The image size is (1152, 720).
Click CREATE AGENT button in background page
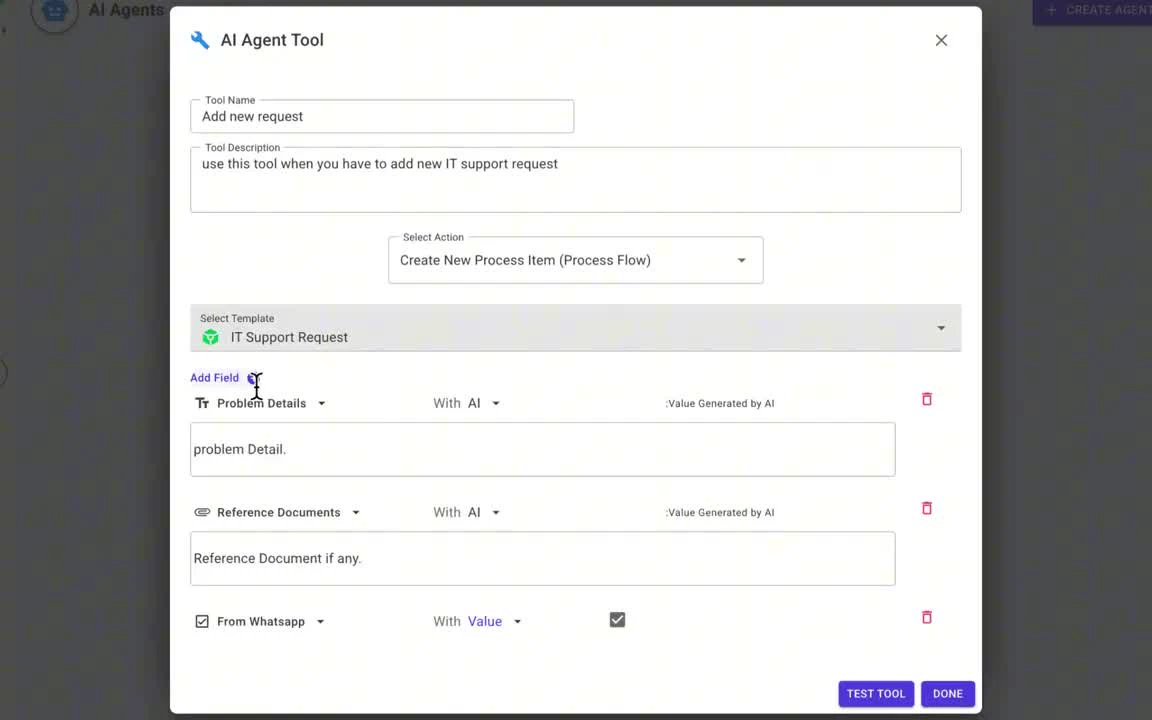[1092, 11]
